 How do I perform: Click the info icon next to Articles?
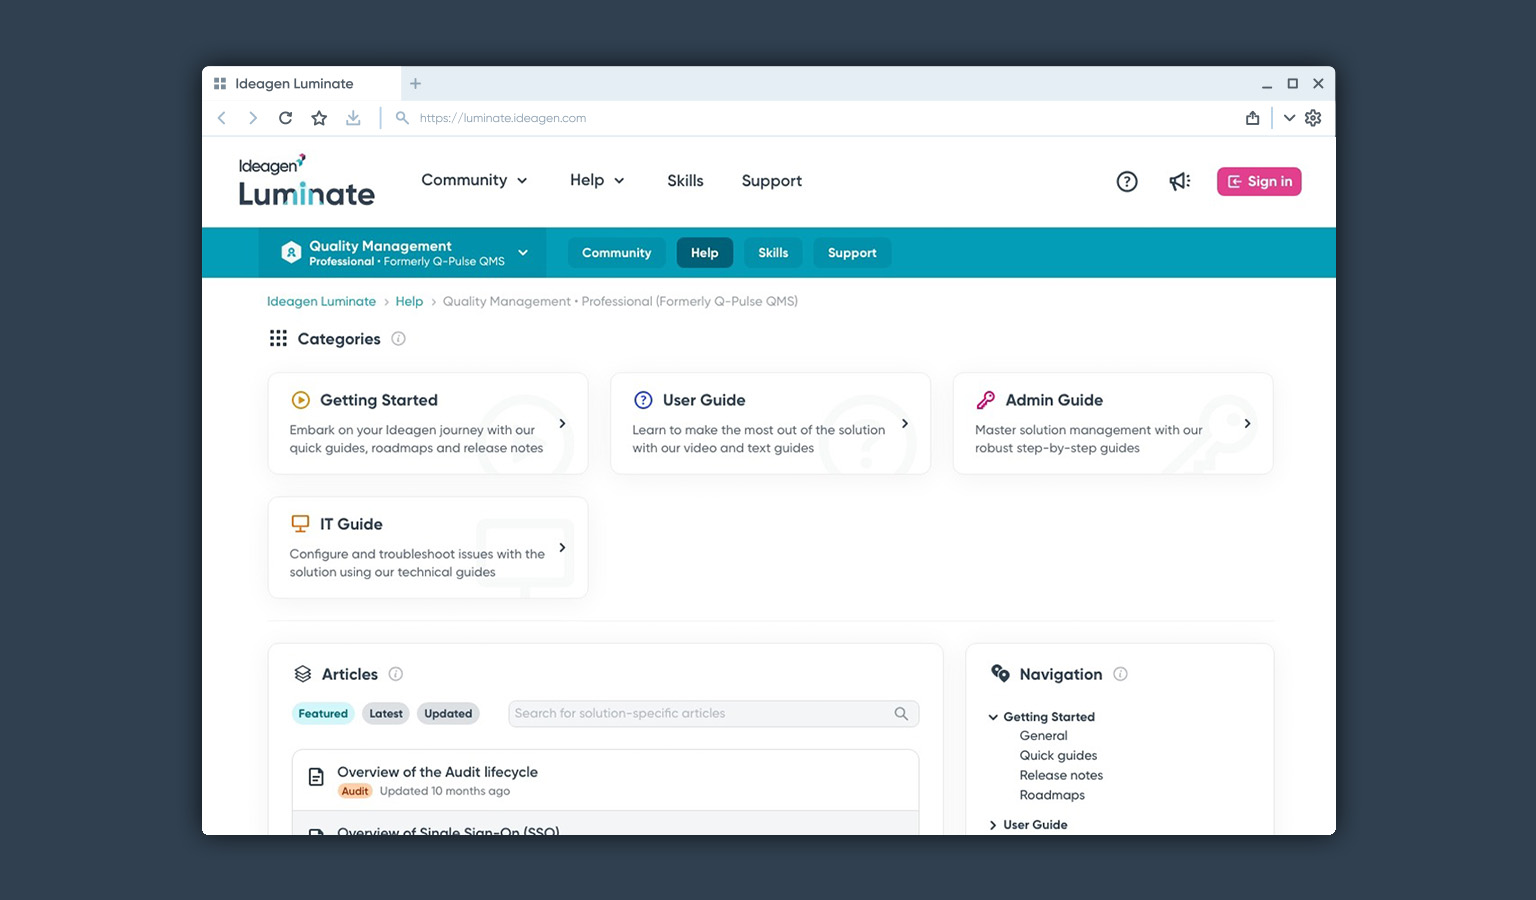pyautogui.click(x=395, y=674)
